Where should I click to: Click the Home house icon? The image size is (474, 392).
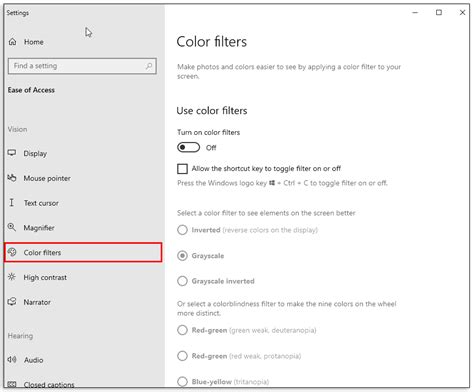[x=12, y=42]
